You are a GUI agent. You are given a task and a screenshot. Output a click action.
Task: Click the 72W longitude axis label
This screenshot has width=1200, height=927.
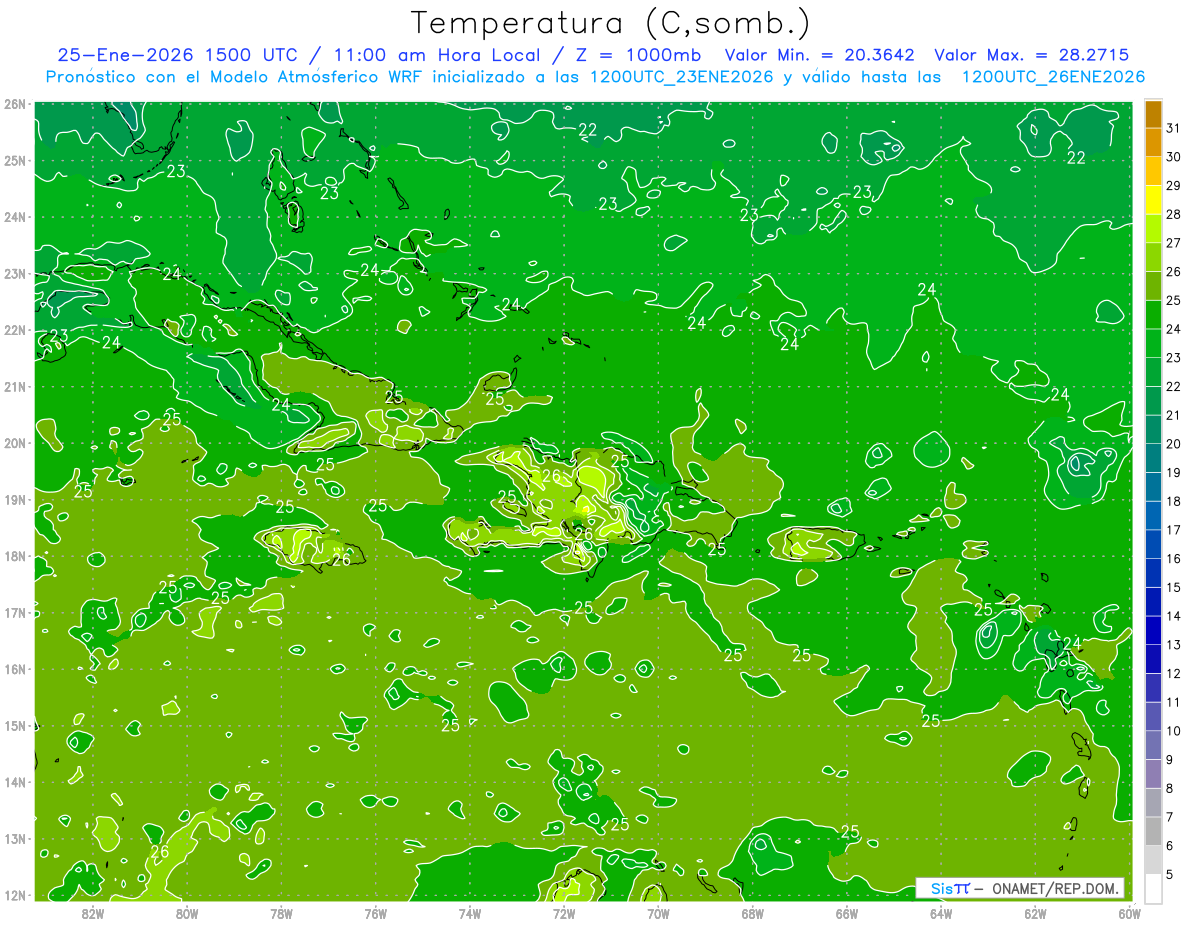[564, 913]
